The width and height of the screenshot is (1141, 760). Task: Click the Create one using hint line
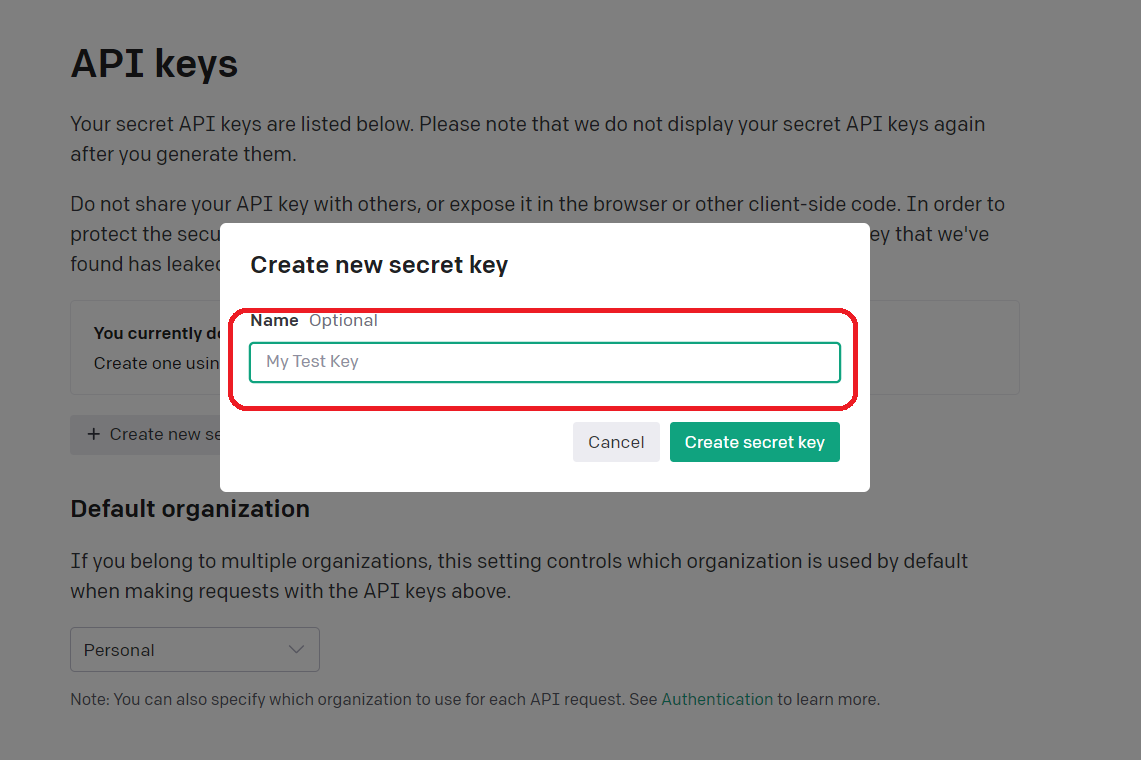point(156,363)
